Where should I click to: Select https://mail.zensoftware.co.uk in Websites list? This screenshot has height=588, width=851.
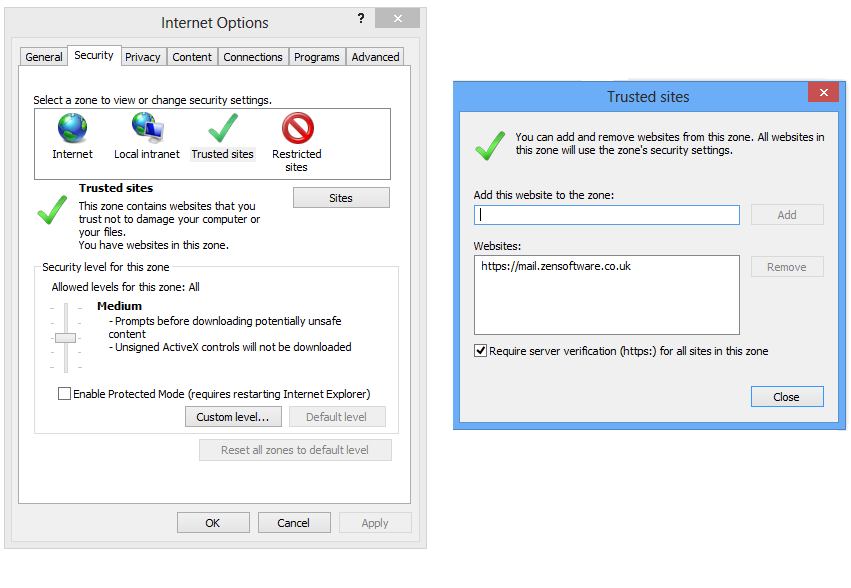tap(556, 266)
